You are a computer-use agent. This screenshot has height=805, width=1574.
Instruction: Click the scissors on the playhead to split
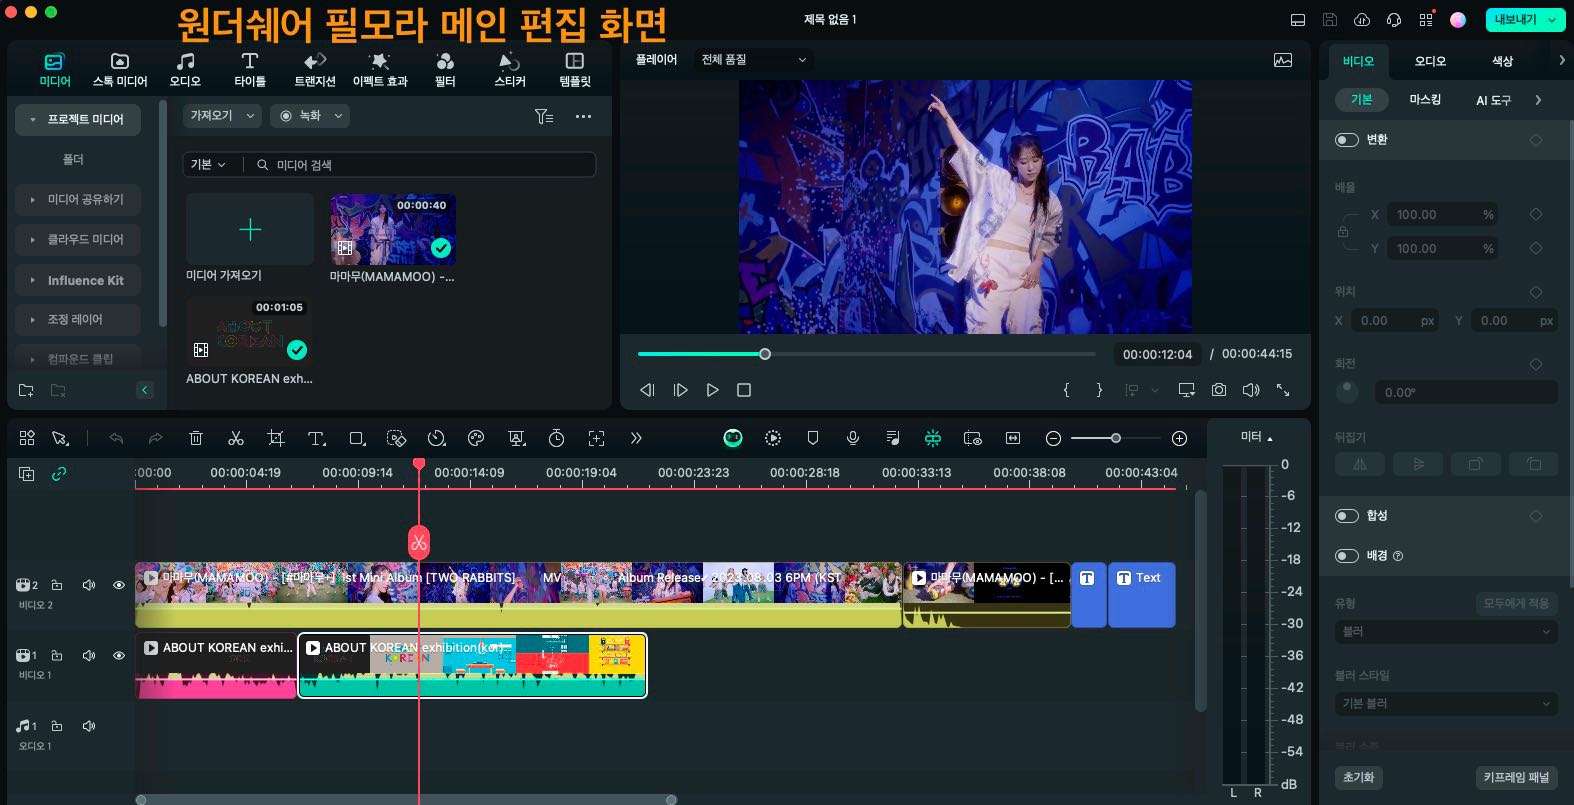419,543
